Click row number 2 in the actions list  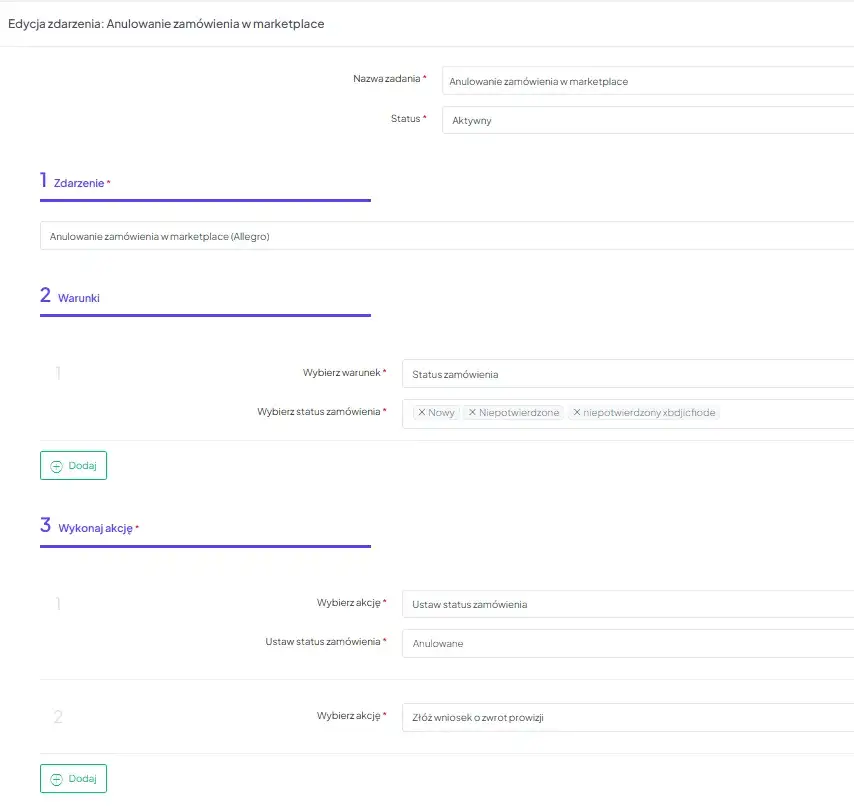point(58,717)
